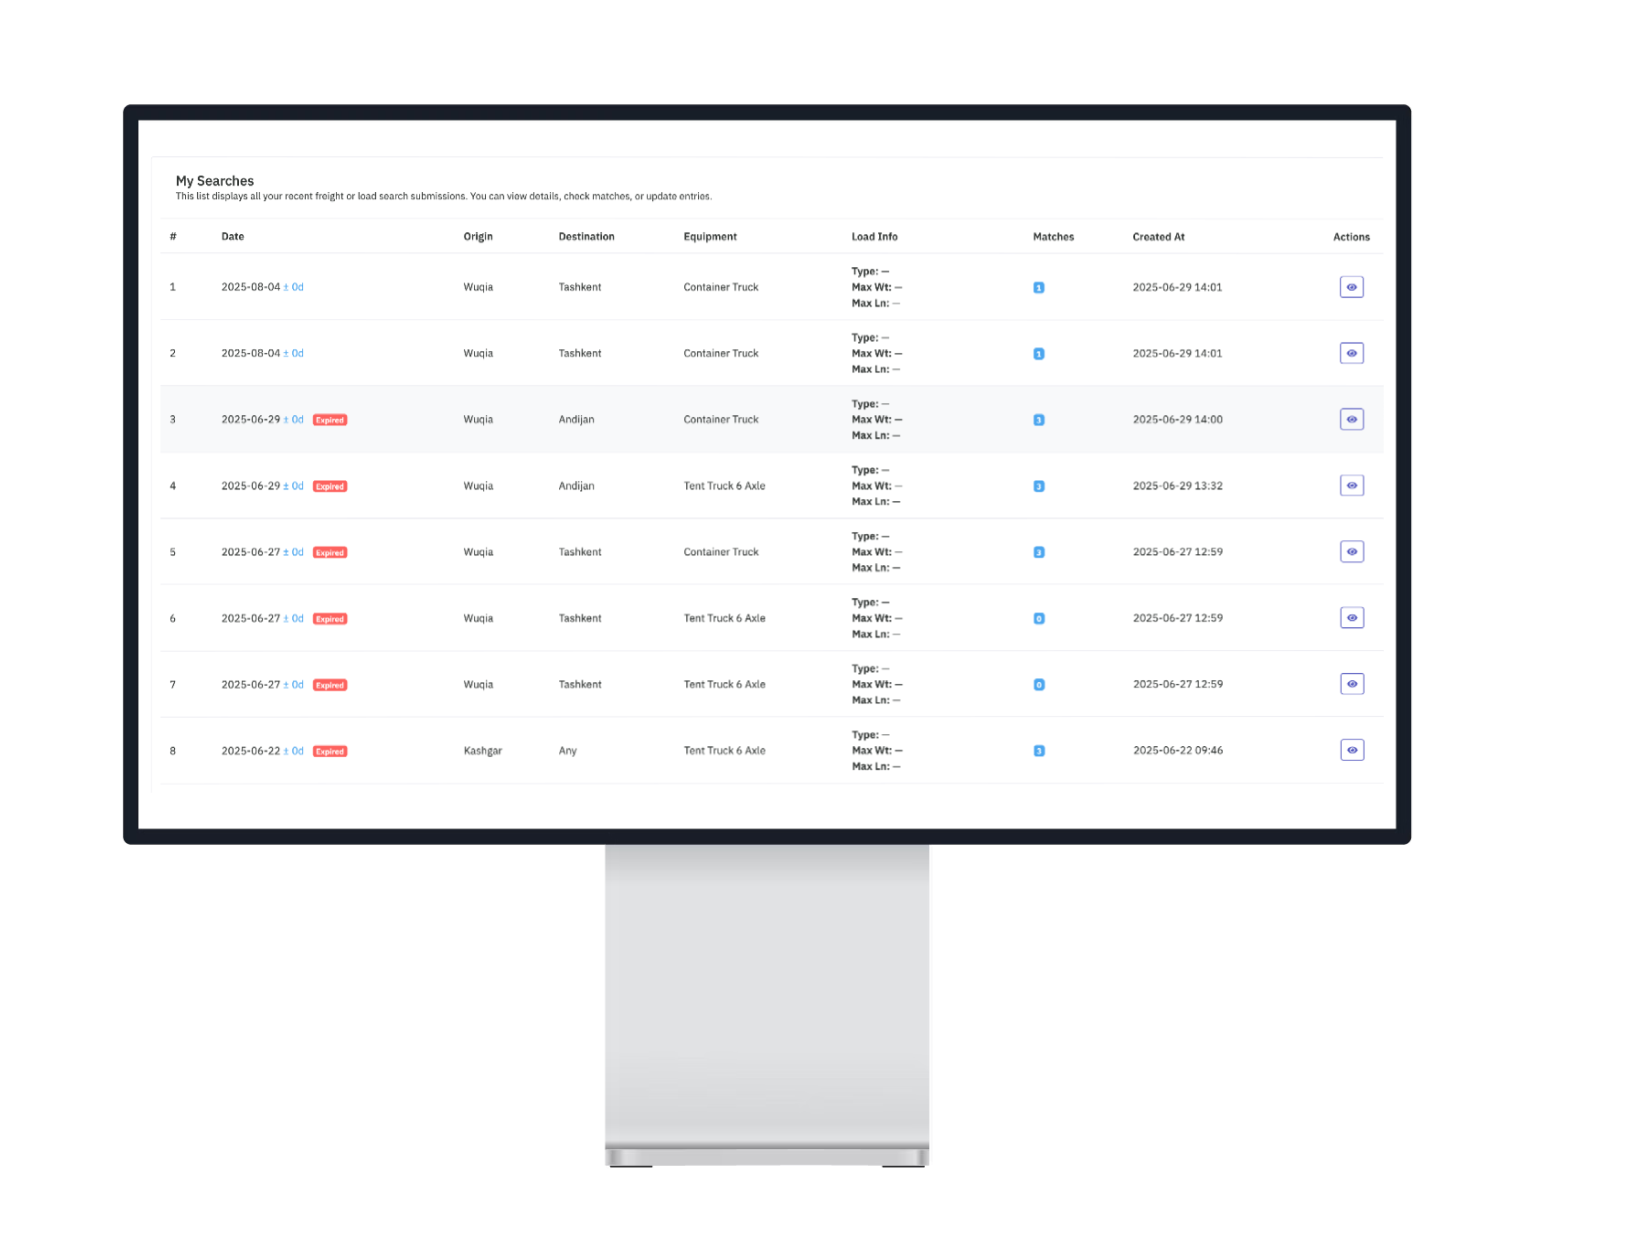Select the Destination column header

coord(586,237)
